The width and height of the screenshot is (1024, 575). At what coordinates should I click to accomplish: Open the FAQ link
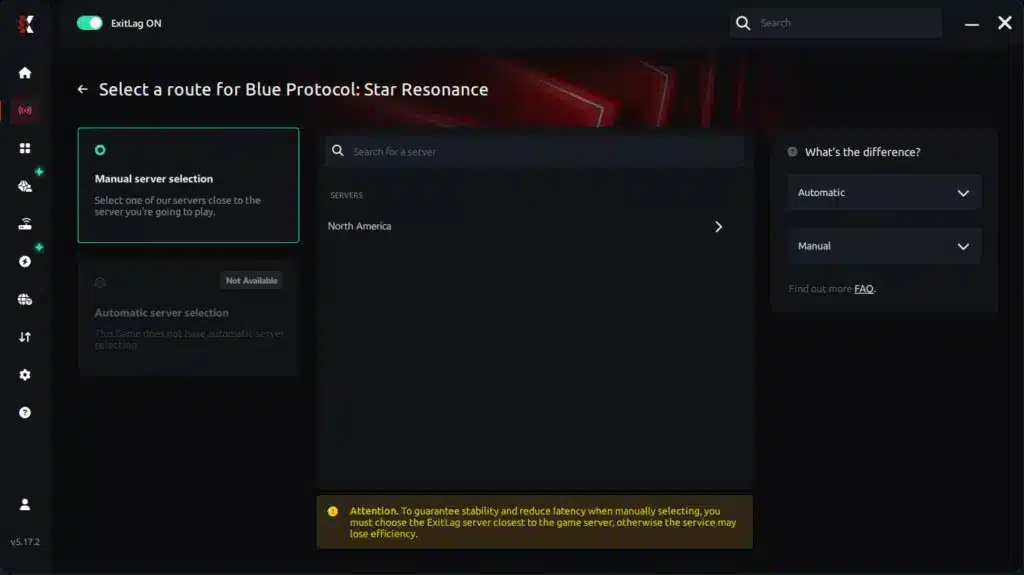(x=863, y=289)
